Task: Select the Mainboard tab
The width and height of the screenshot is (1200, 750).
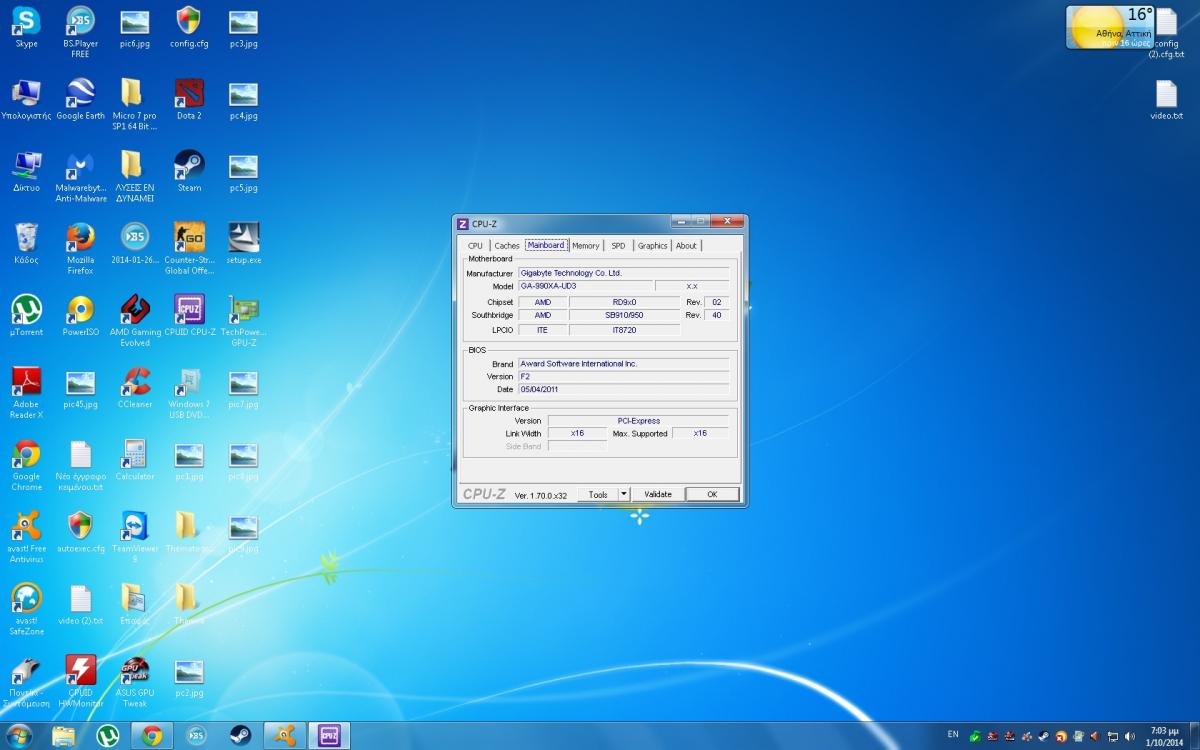Action: tap(546, 245)
